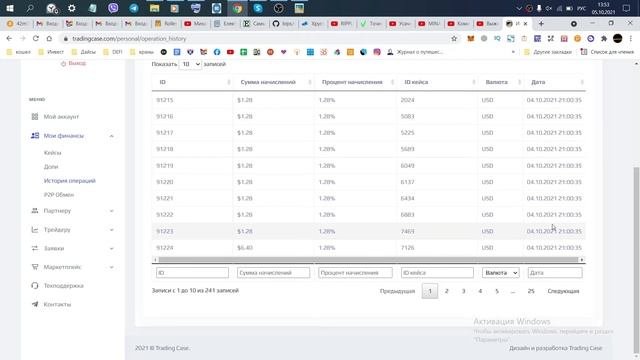Select table row with ID 91224
The height and width of the screenshot is (360, 640).
(x=369, y=248)
